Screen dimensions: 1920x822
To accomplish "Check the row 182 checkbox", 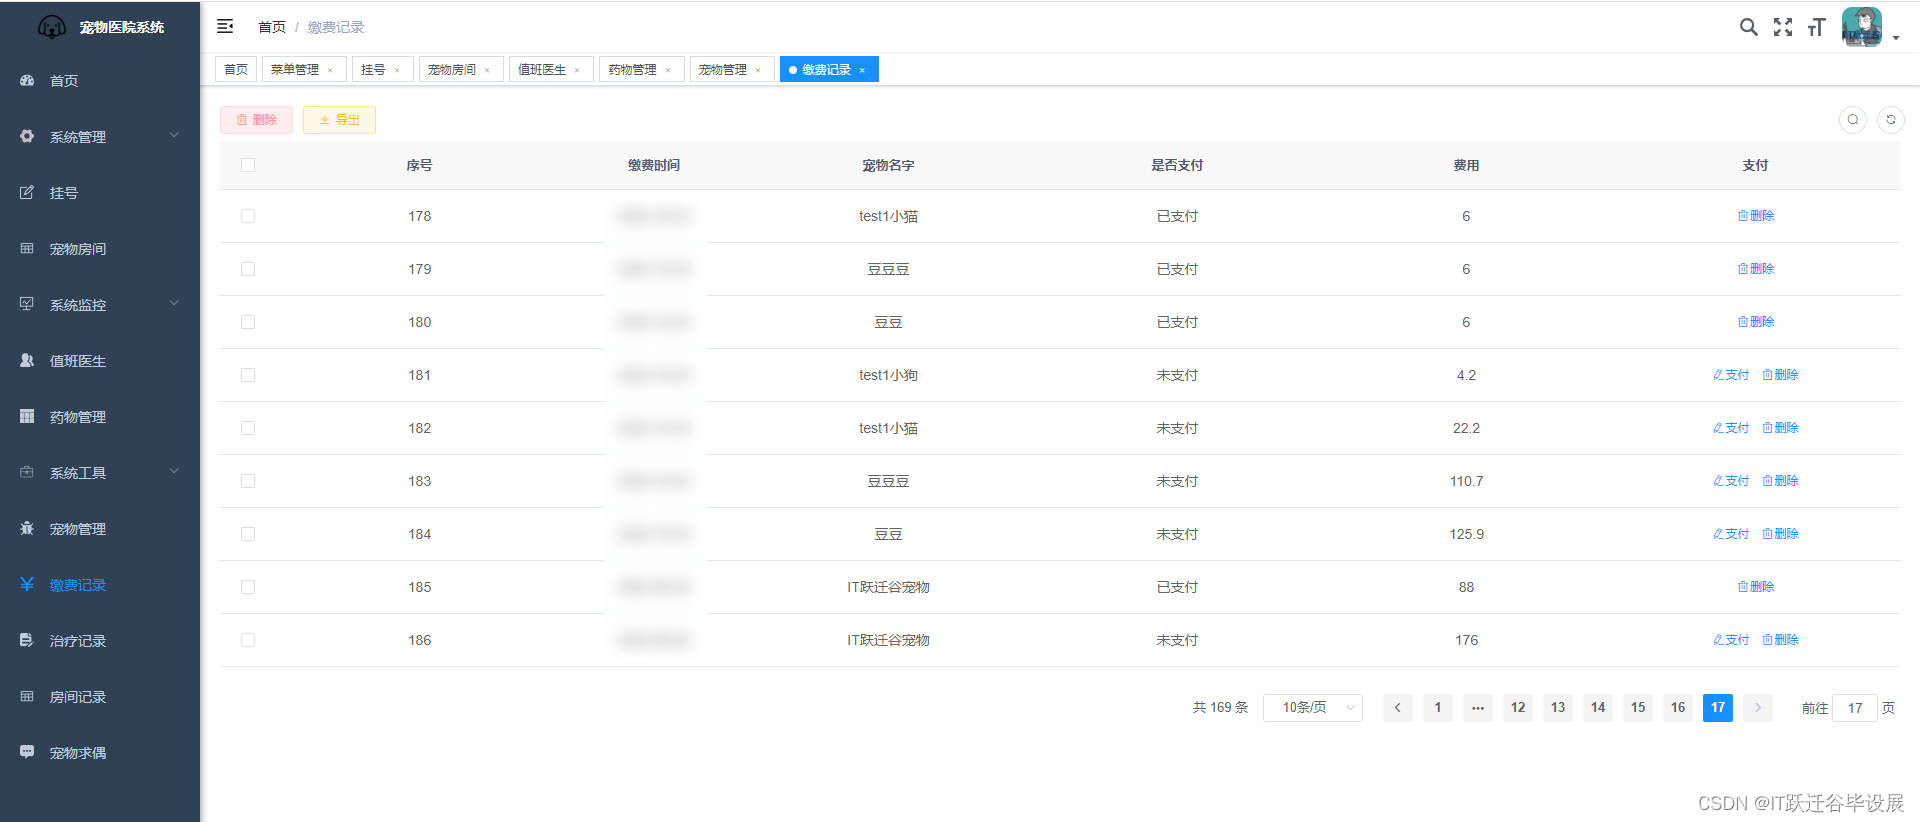I will (248, 428).
